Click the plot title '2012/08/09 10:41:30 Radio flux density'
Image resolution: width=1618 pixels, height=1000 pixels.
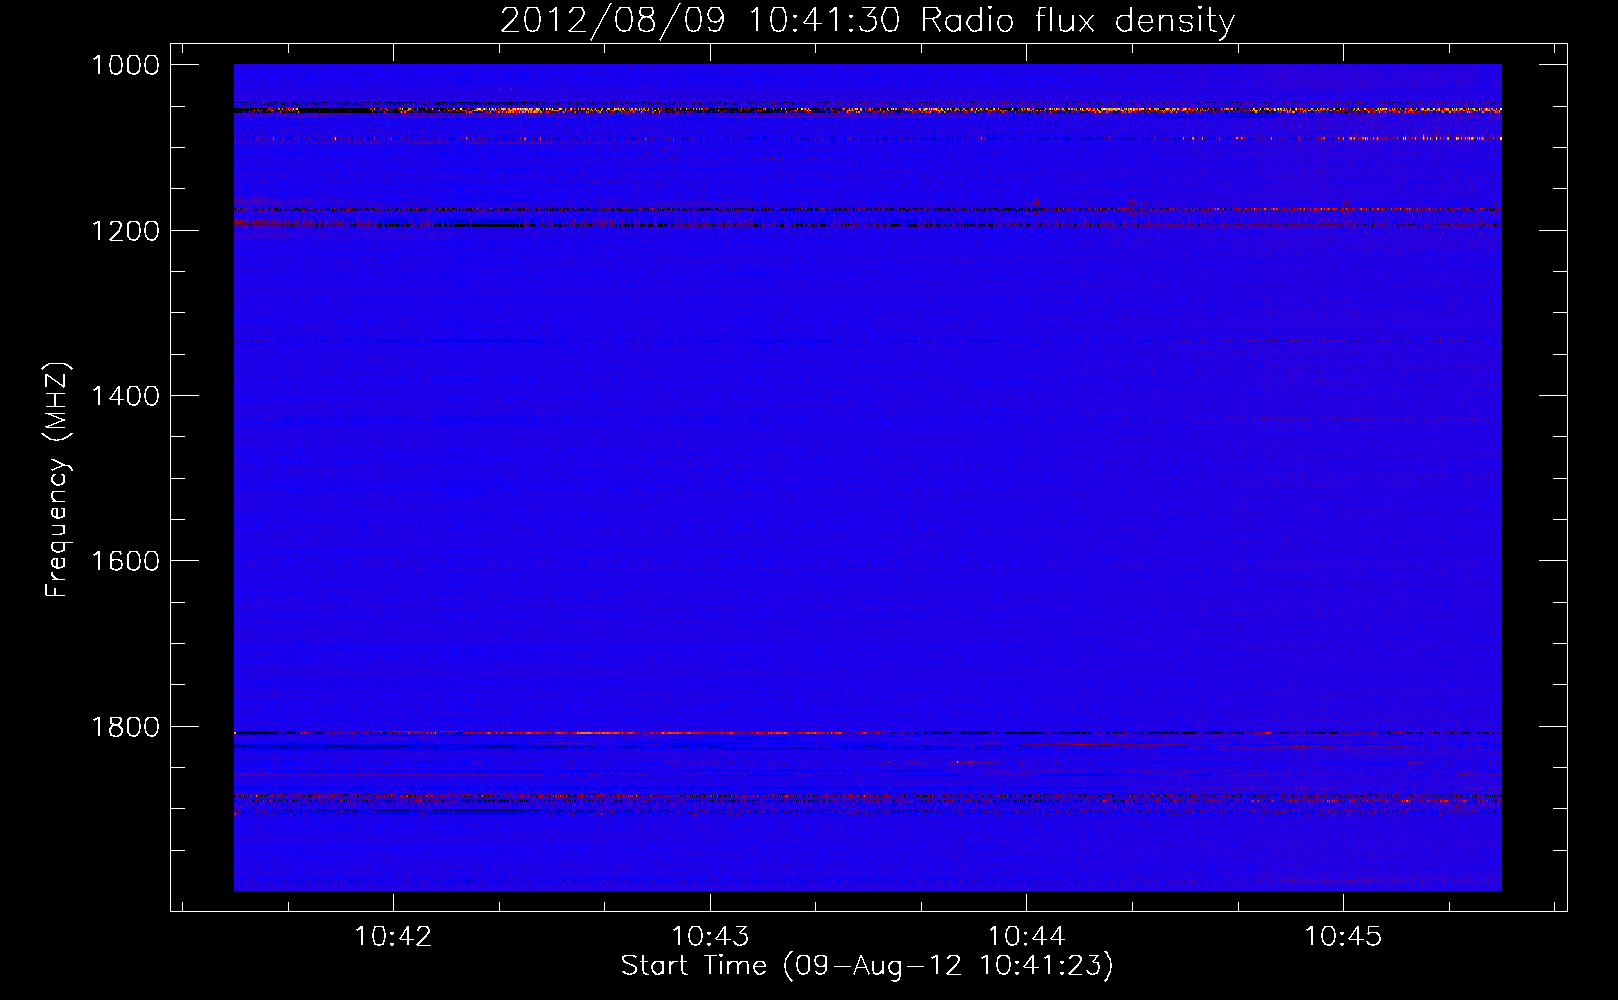[867, 20]
